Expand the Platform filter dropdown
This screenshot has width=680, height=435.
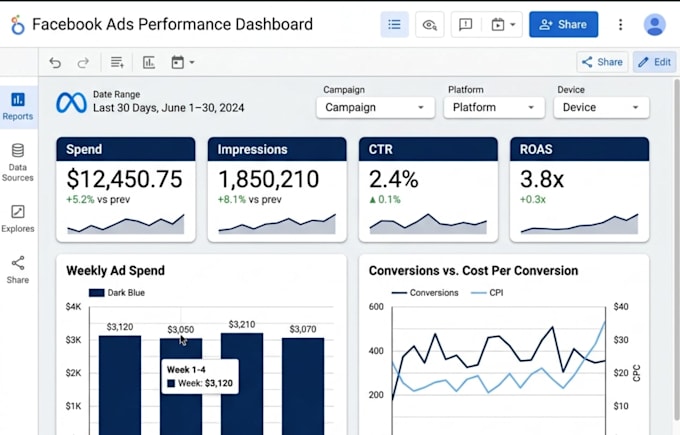[x=494, y=108]
